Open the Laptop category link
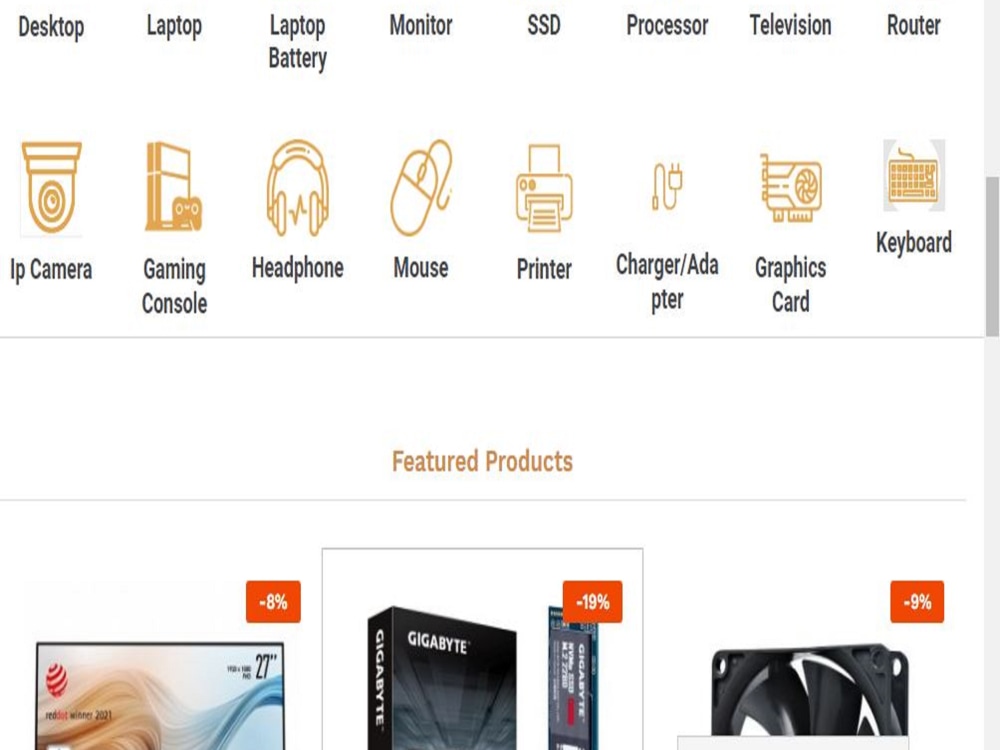This screenshot has height=750, width=1000. (174, 26)
